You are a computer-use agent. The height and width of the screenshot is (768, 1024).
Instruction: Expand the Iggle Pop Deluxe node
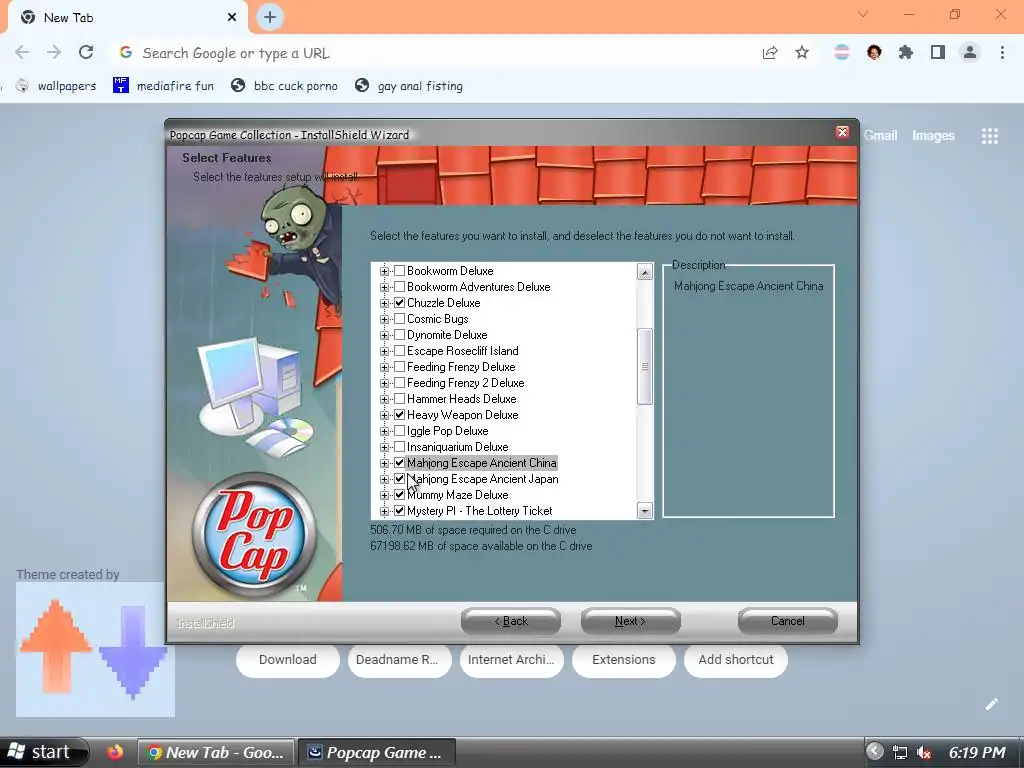tap(385, 432)
